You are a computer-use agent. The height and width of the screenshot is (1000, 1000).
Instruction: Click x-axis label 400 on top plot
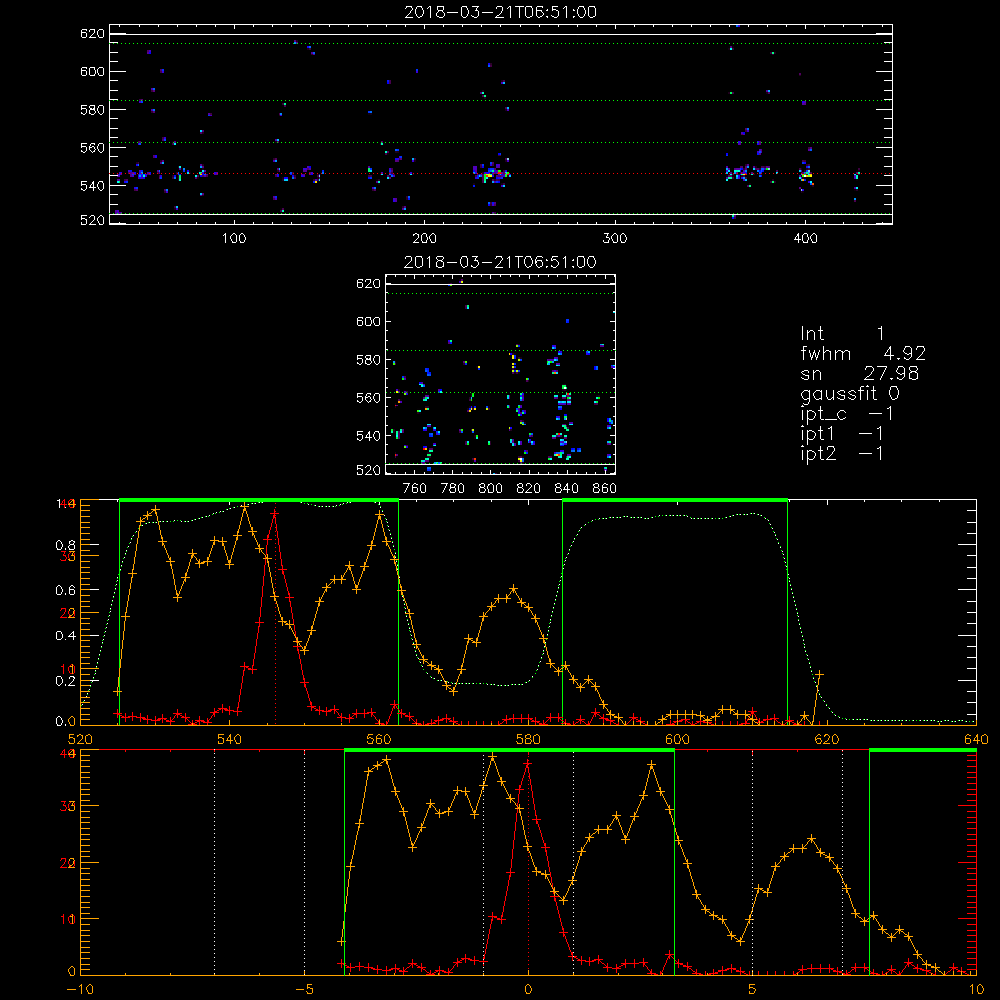coord(805,239)
